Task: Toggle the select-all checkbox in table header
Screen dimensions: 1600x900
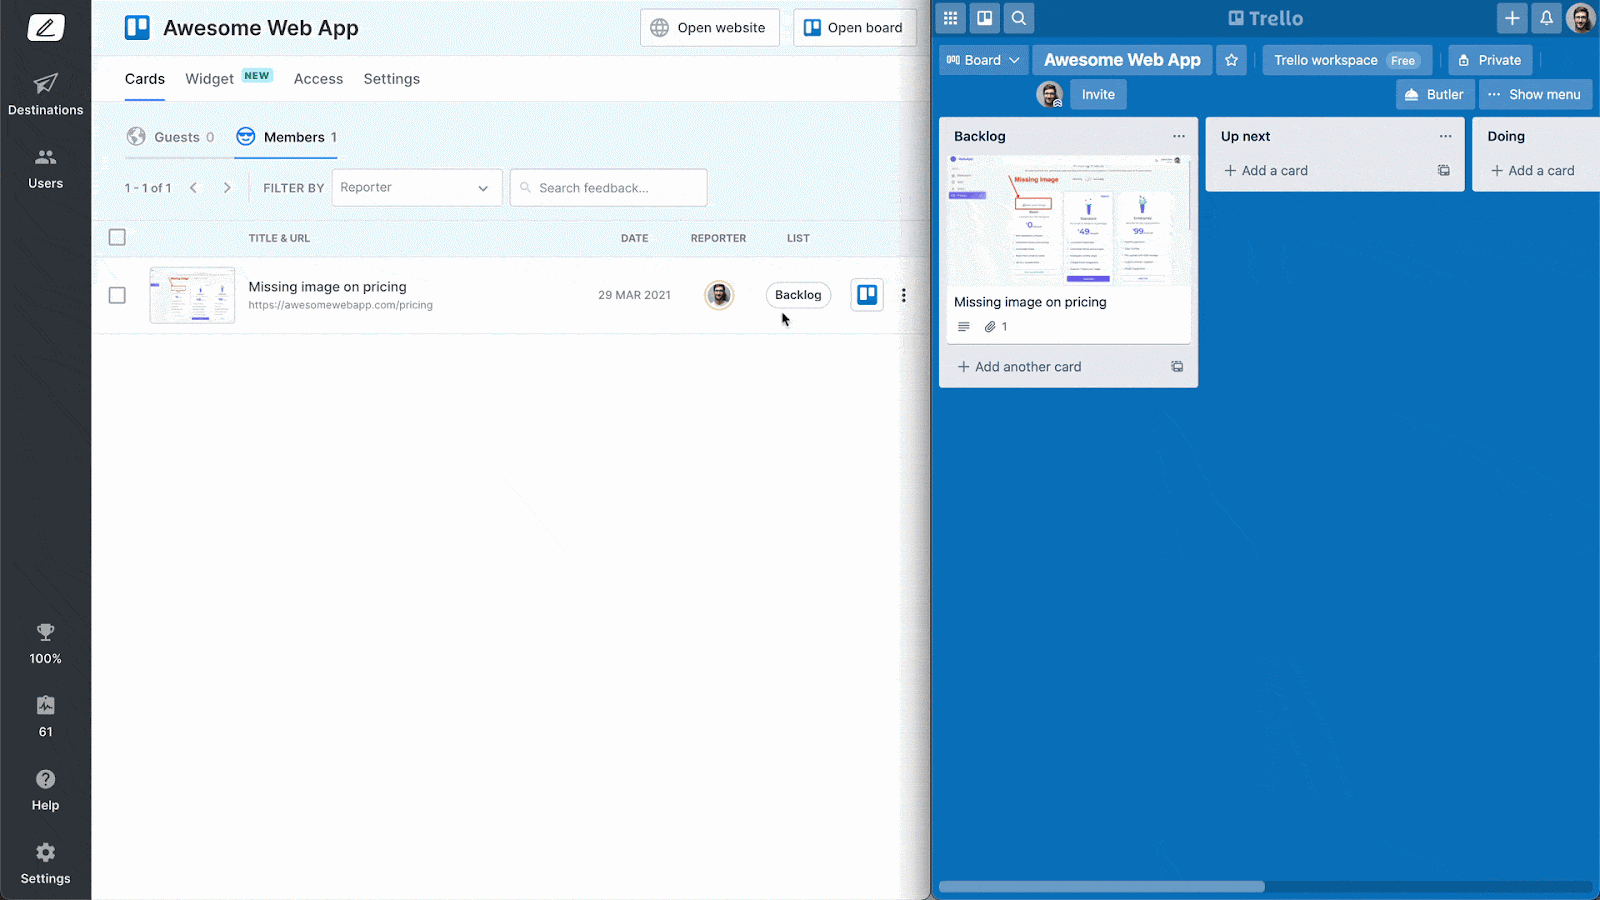Action: click(117, 238)
